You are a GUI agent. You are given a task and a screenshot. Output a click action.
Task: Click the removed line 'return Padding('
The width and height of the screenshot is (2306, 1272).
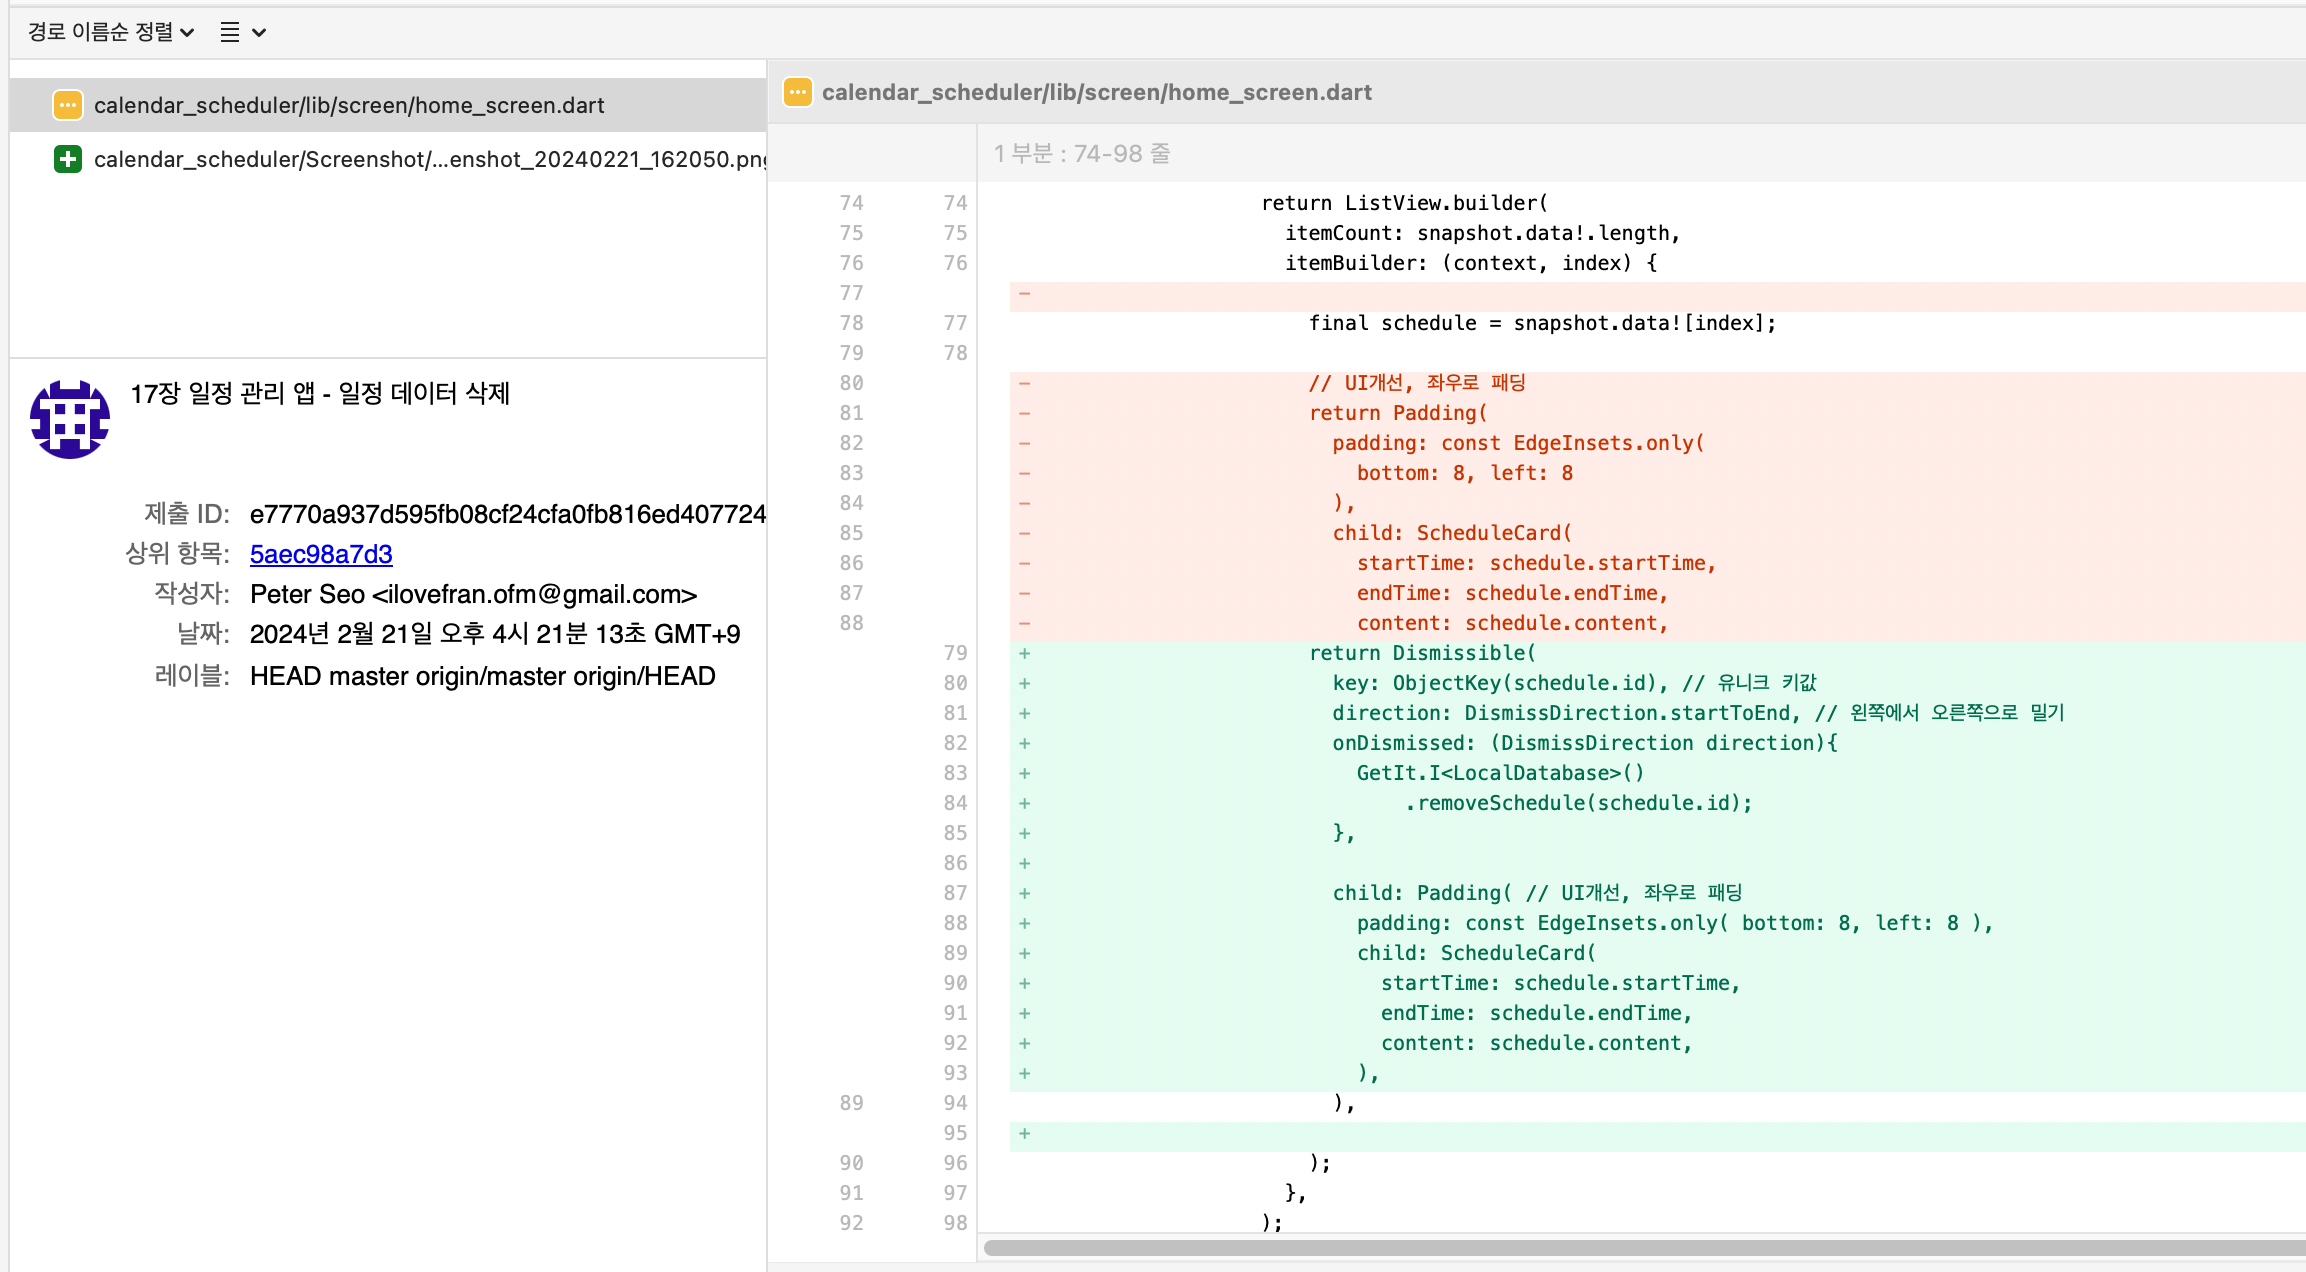coord(1398,413)
